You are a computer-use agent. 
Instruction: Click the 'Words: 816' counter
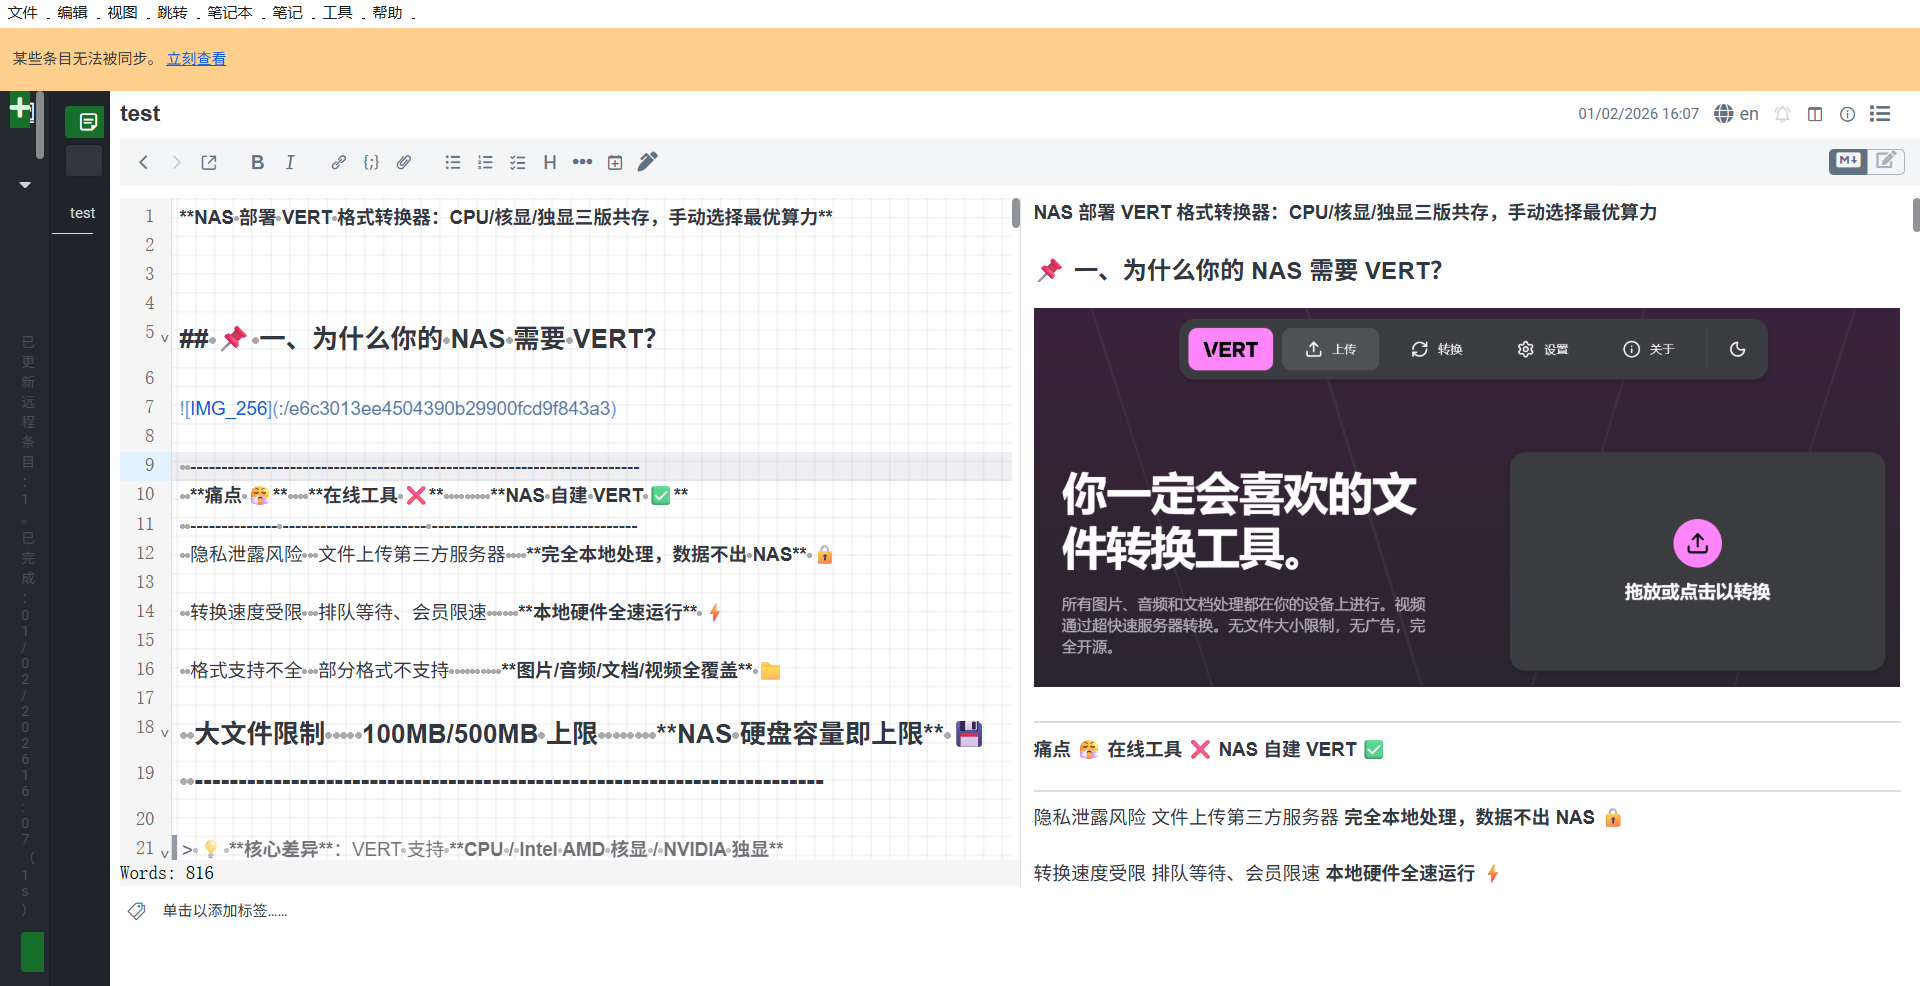(167, 873)
